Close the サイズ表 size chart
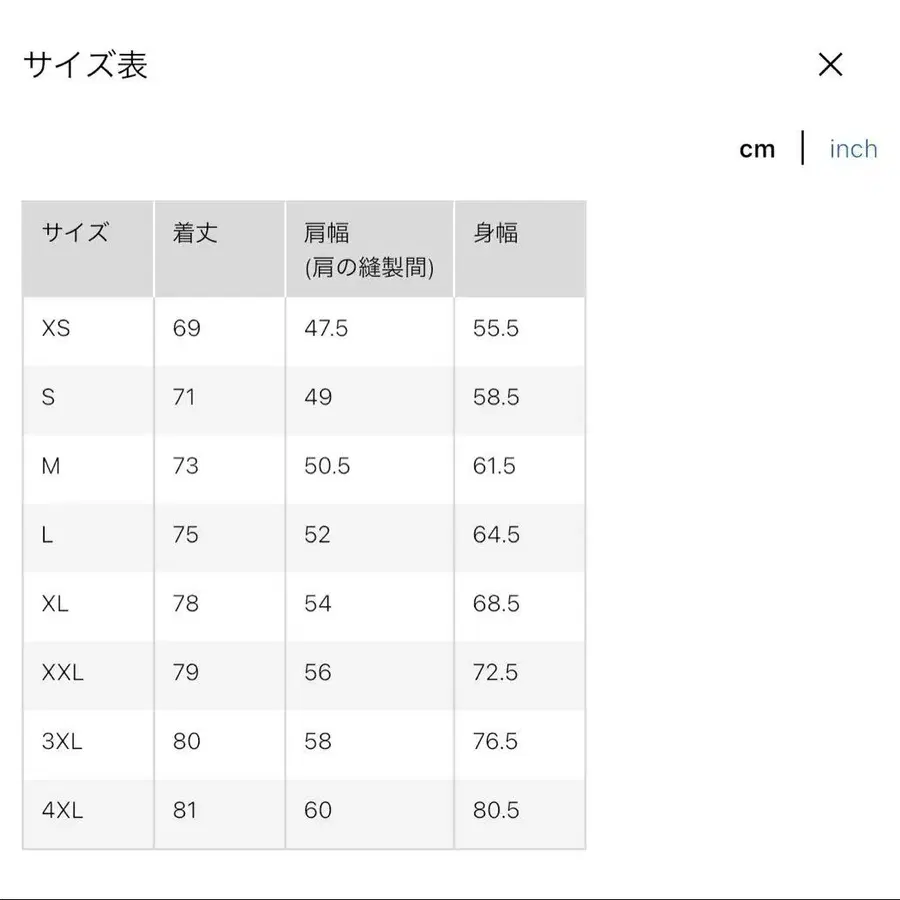This screenshot has height=900, width=900. click(x=830, y=64)
